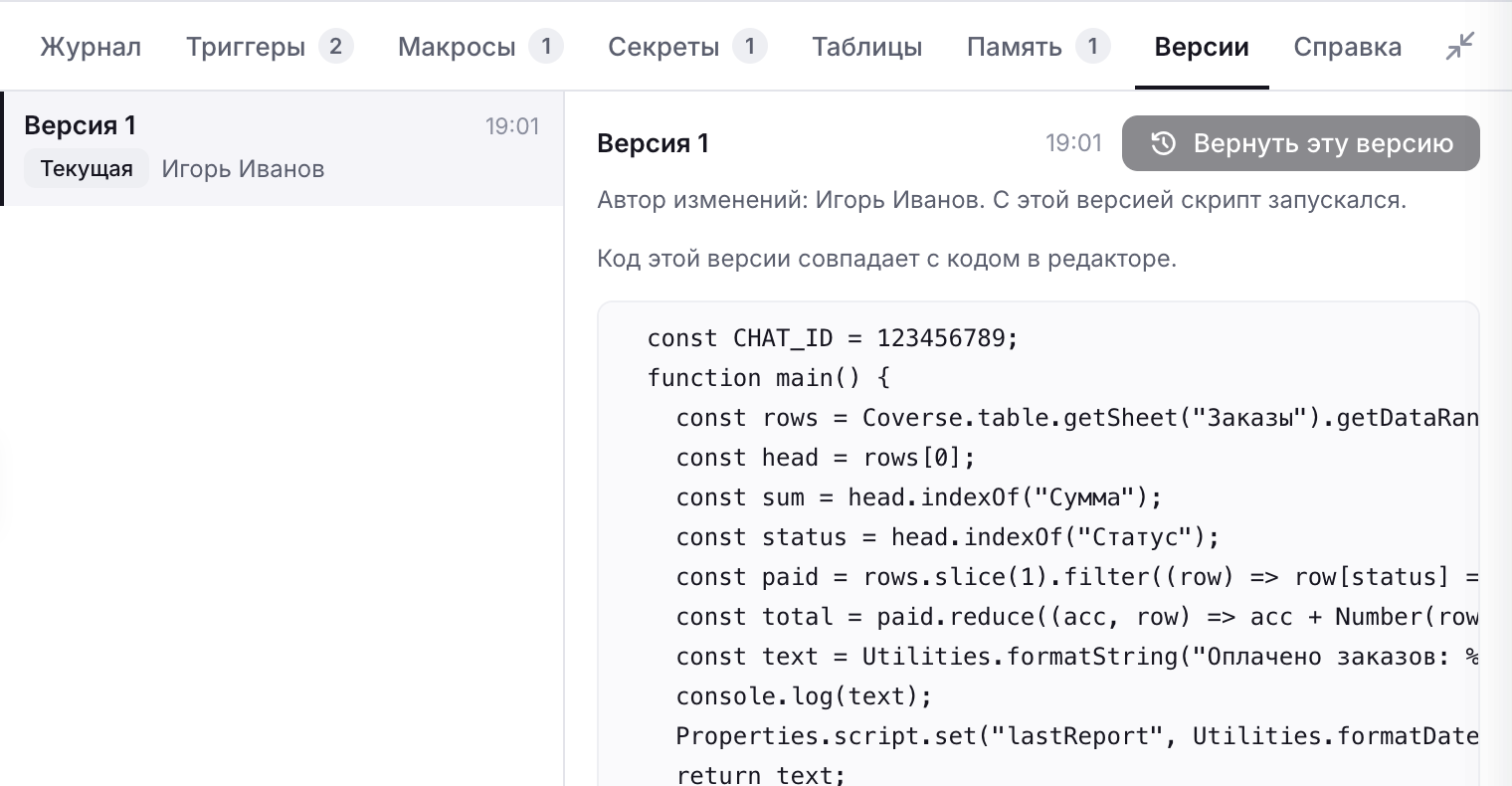Click the Автор изменений description line
Image resolution: width=1512 pixels, height=786 pixels.
click(x=1002, y=199)
